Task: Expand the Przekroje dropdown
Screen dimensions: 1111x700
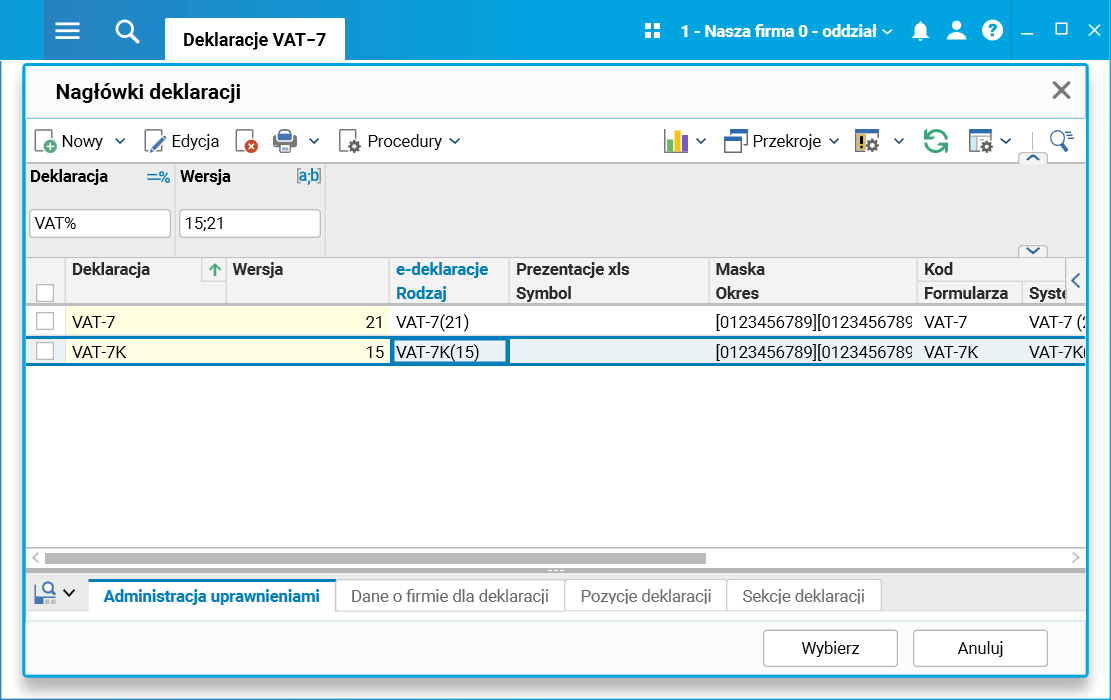Action: 831,142
